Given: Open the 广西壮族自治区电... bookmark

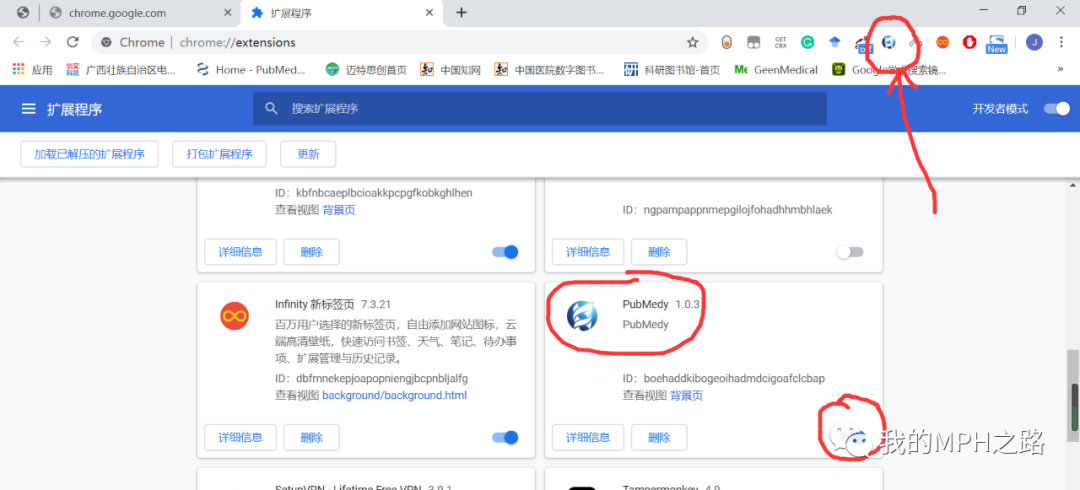Looking at the screenshot, I should (121, 70).
